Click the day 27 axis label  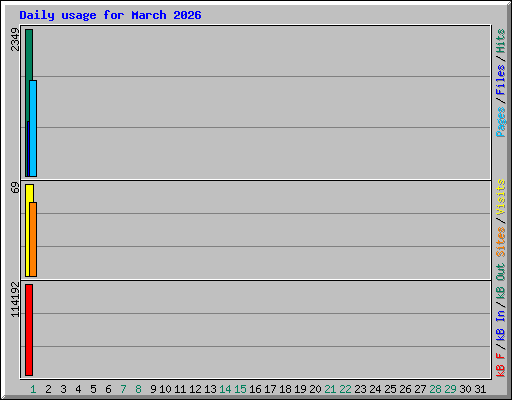420,389
